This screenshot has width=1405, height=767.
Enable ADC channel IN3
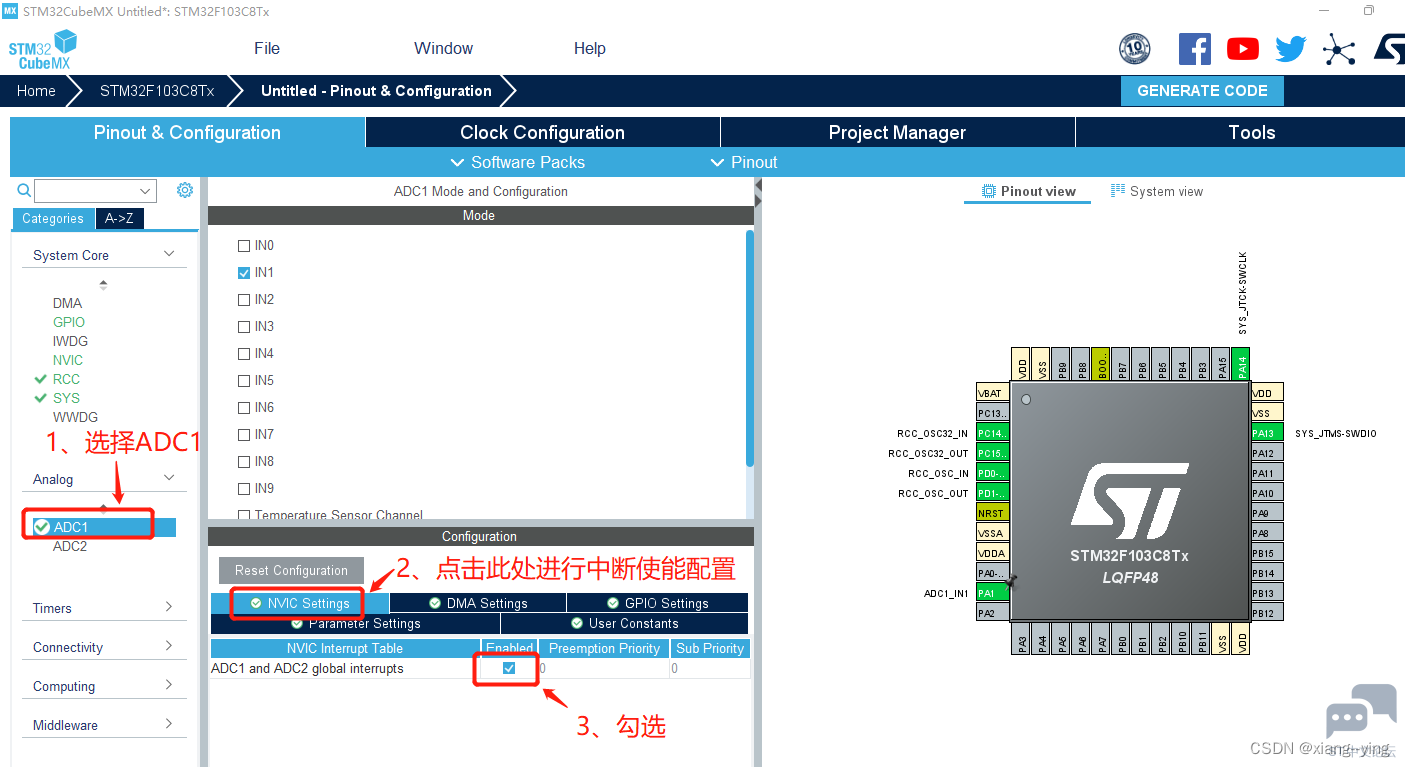pyautogui.click(x=244, y=327)
